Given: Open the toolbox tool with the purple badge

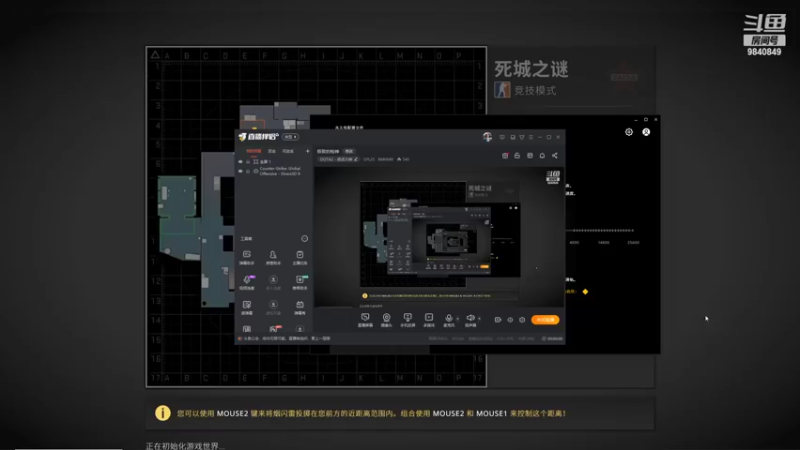Looking at the screenshot, I should [247, 282].
